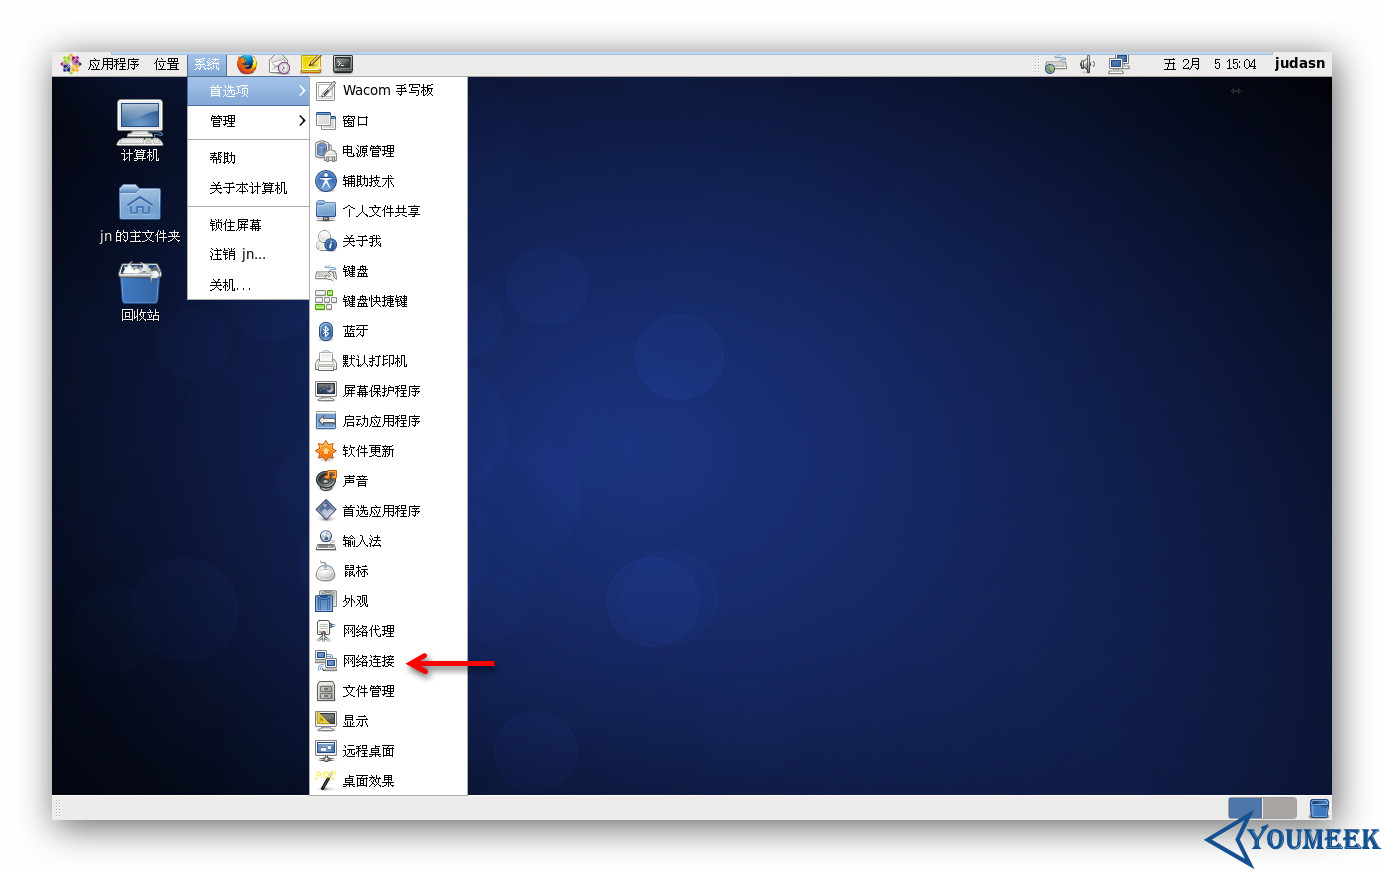Select 蓝牙 Bluetooth menu entry
The image size is (1384, 872).
[355, 331]
